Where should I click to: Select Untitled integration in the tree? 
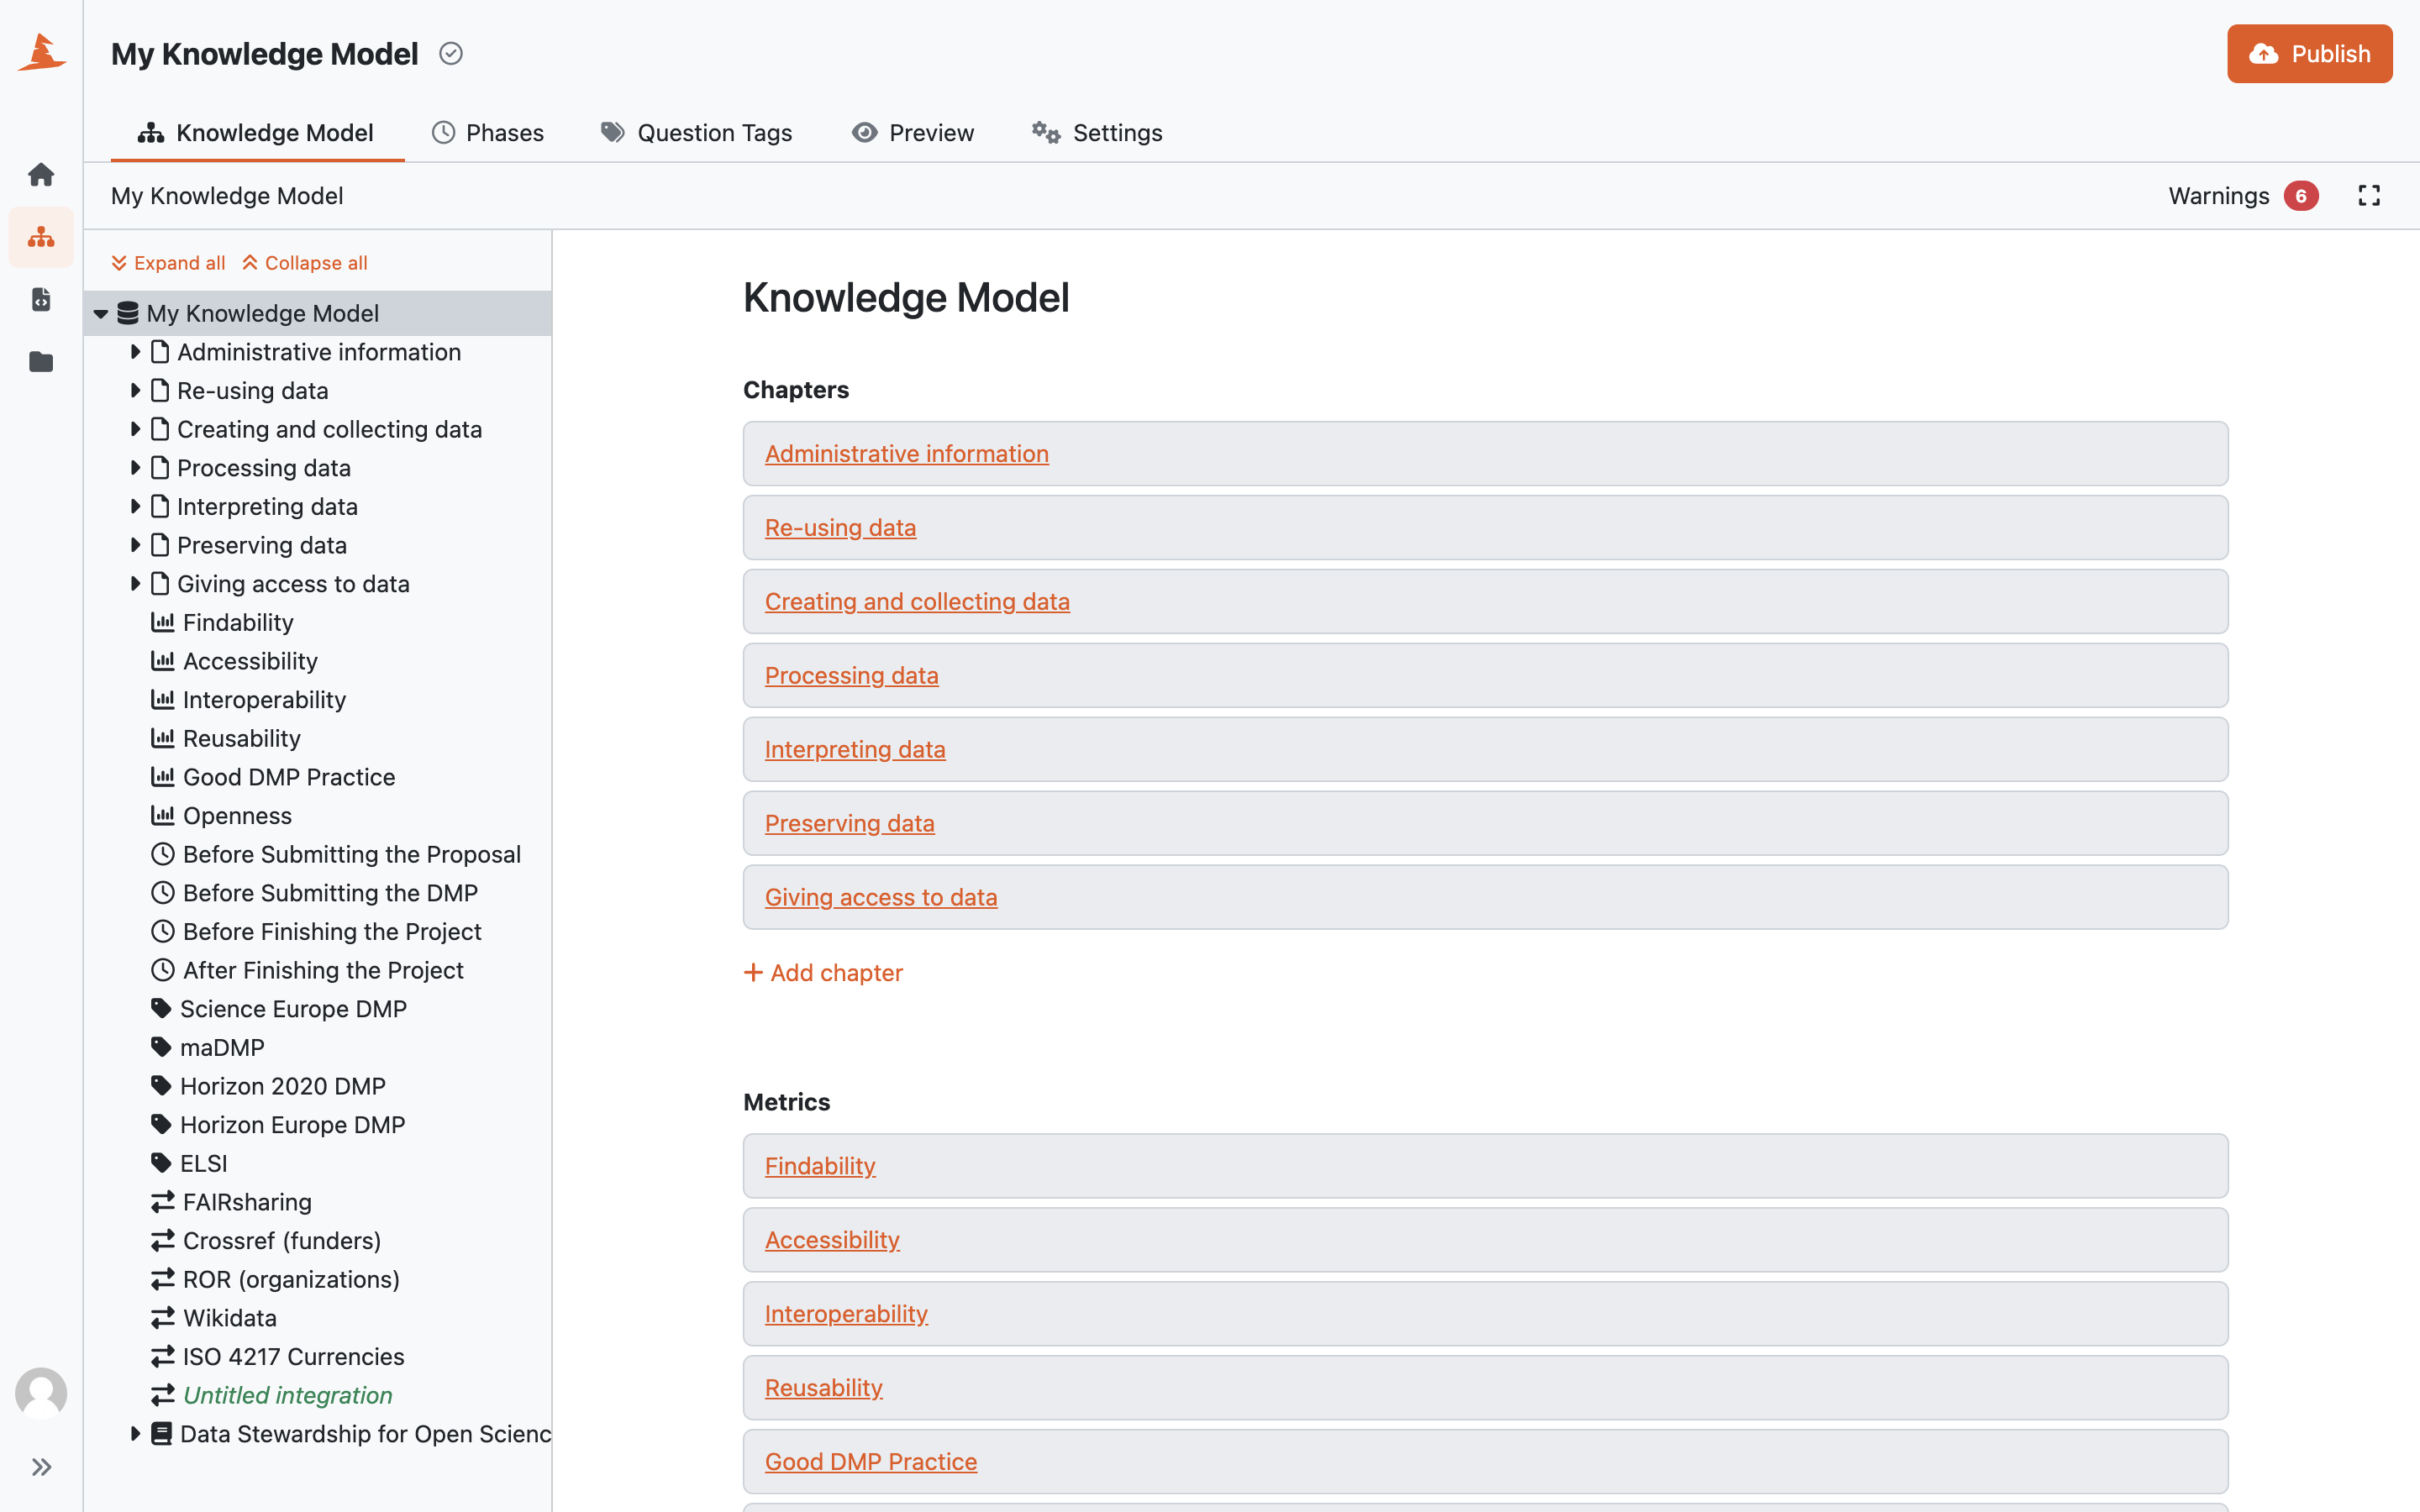(287, 1395)
